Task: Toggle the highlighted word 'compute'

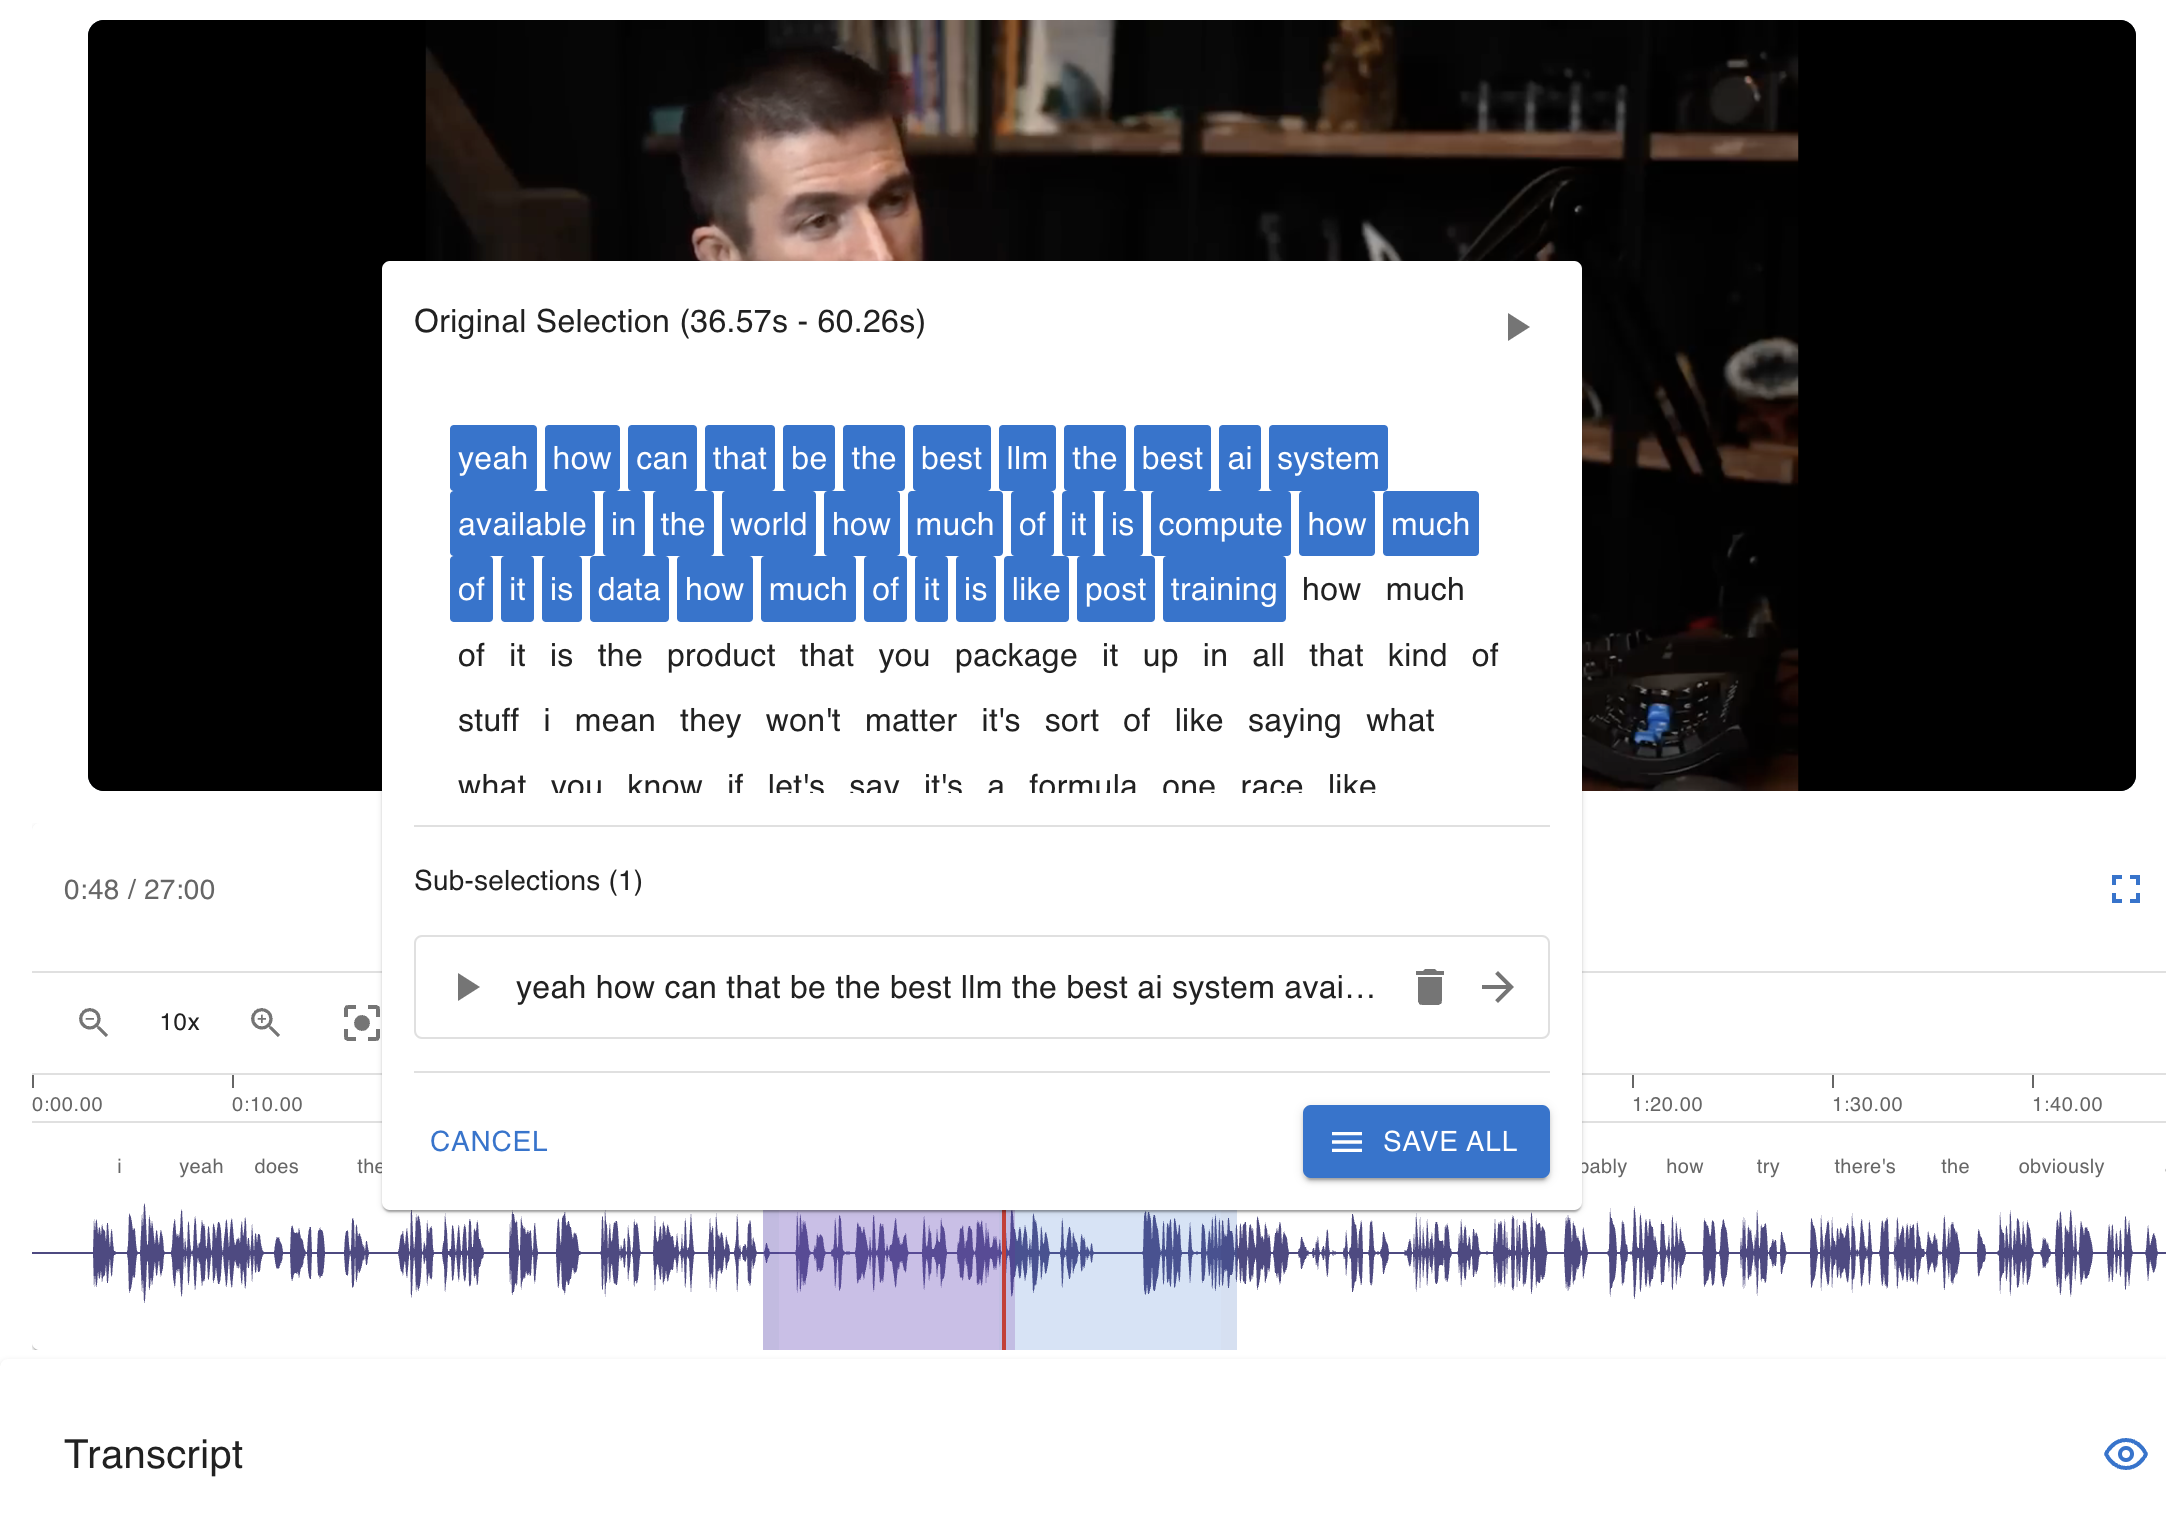Action: pos(1219,524)
